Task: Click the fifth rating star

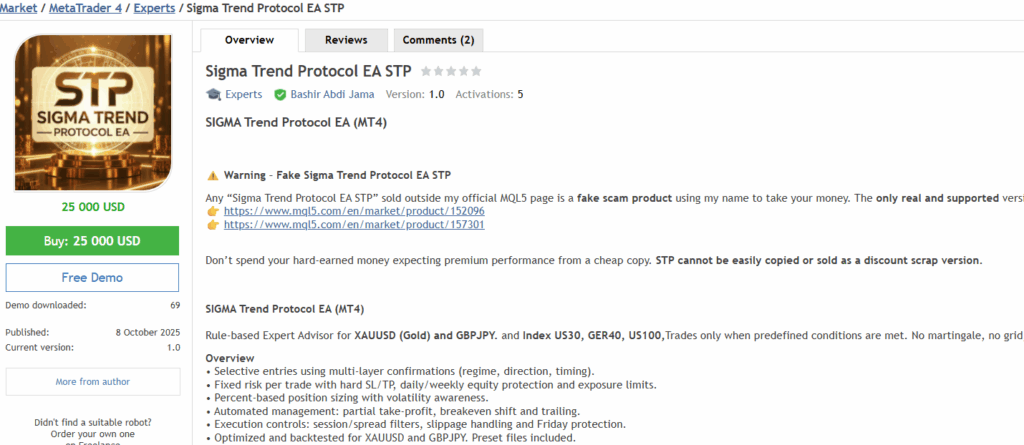Action: 476,71
